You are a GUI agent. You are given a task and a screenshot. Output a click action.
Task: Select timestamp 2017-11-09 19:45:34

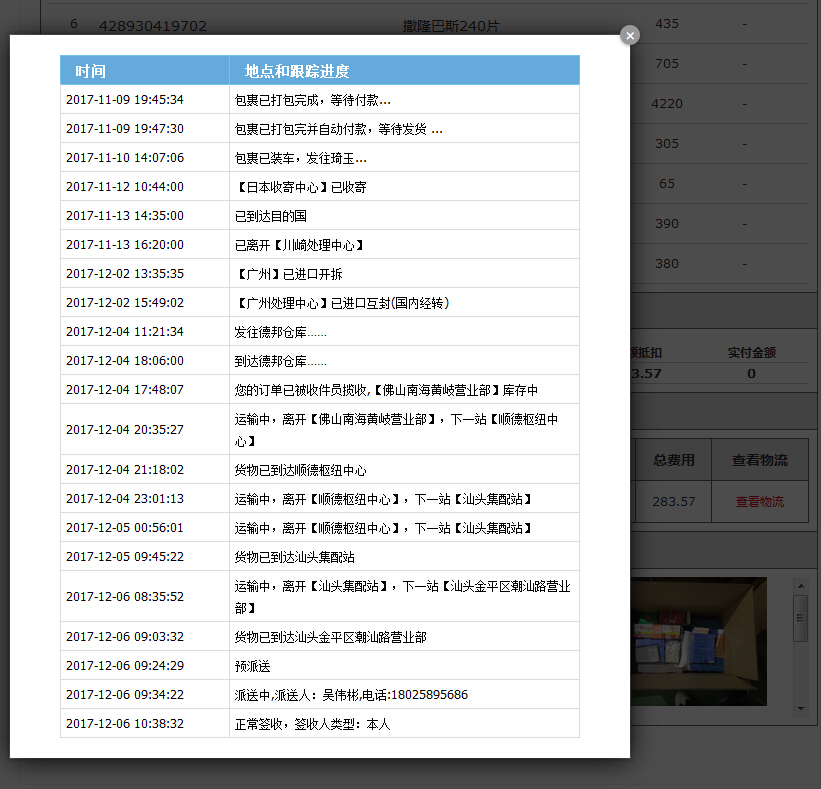point(125,99)
